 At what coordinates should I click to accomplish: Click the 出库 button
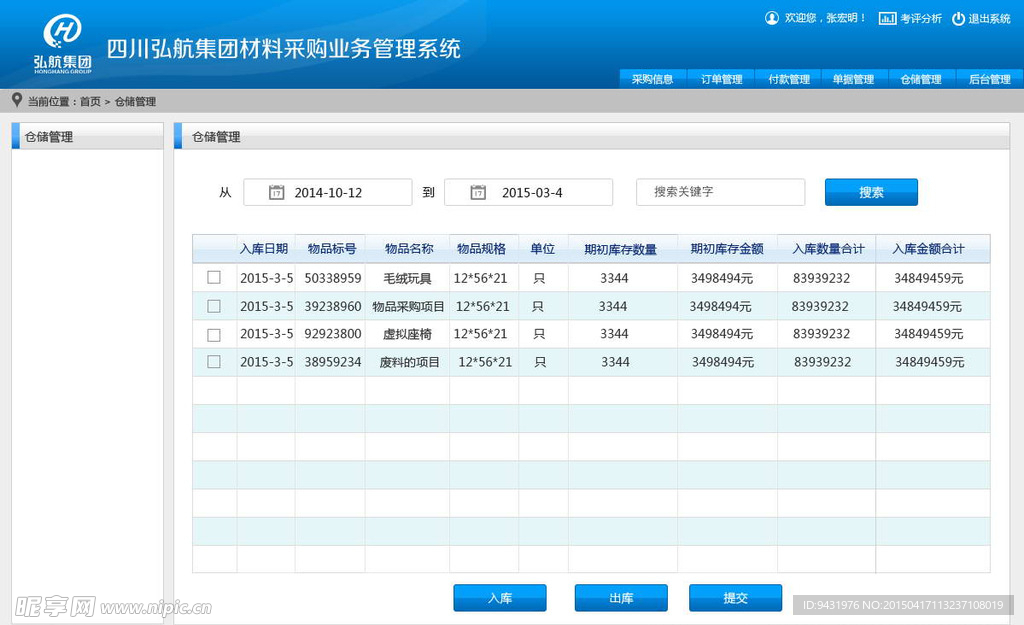[x=621, y=598]
